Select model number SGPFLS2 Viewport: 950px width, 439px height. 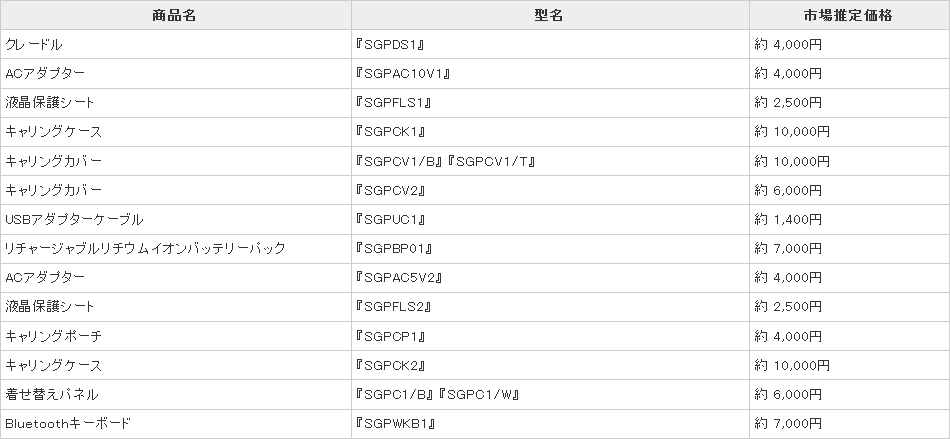click(x=395, y=306)
